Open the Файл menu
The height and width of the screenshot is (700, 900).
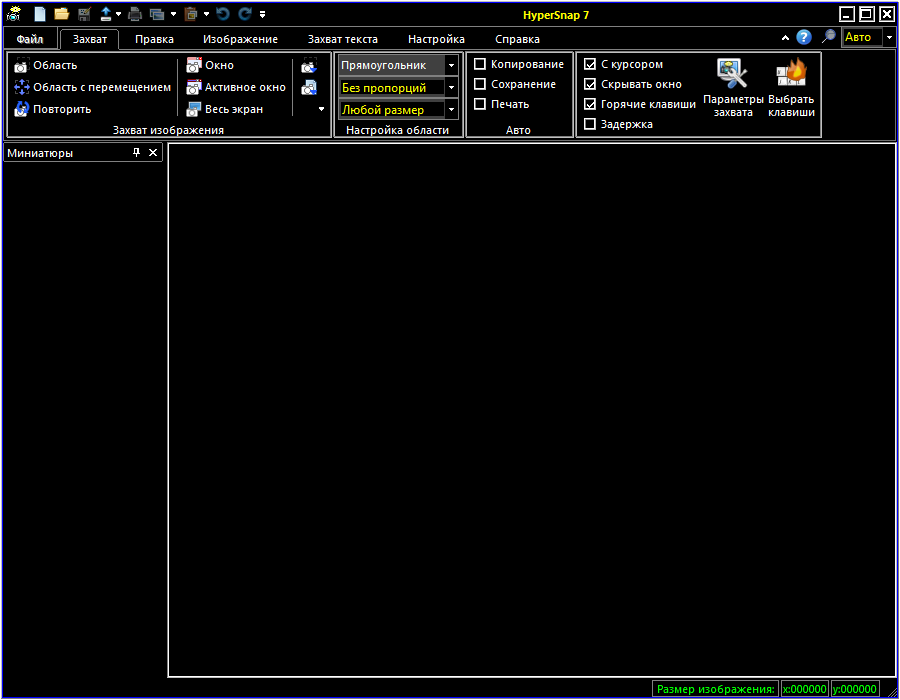click(30, 39)
